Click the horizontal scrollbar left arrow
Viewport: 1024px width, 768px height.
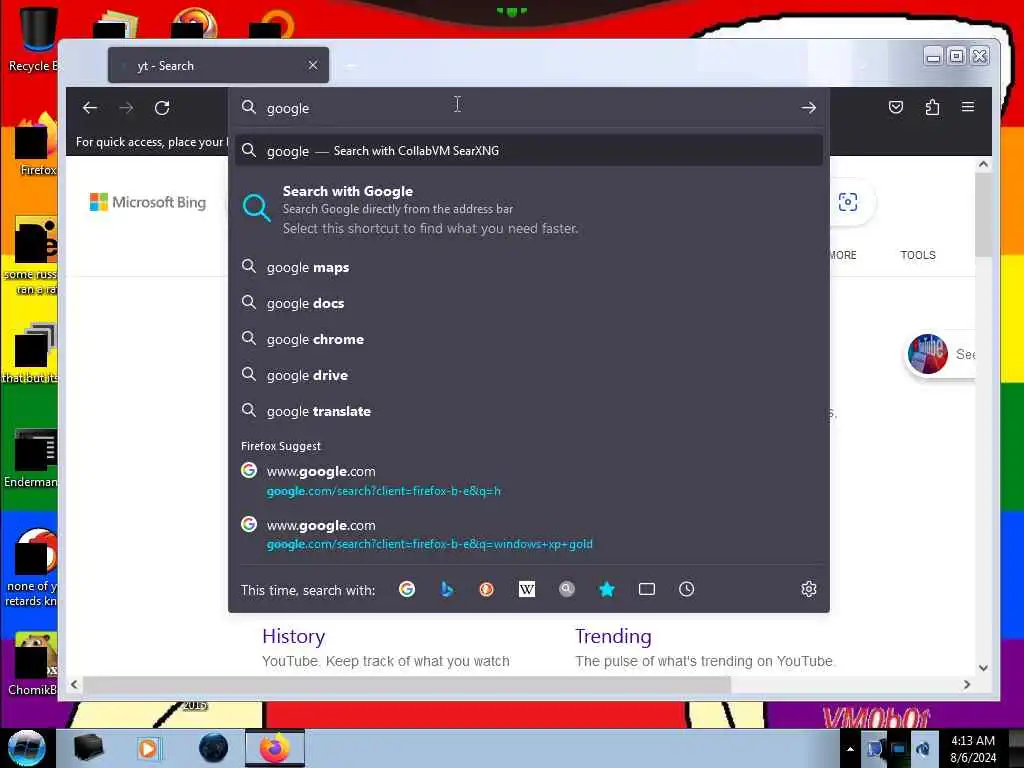point(74,684)
